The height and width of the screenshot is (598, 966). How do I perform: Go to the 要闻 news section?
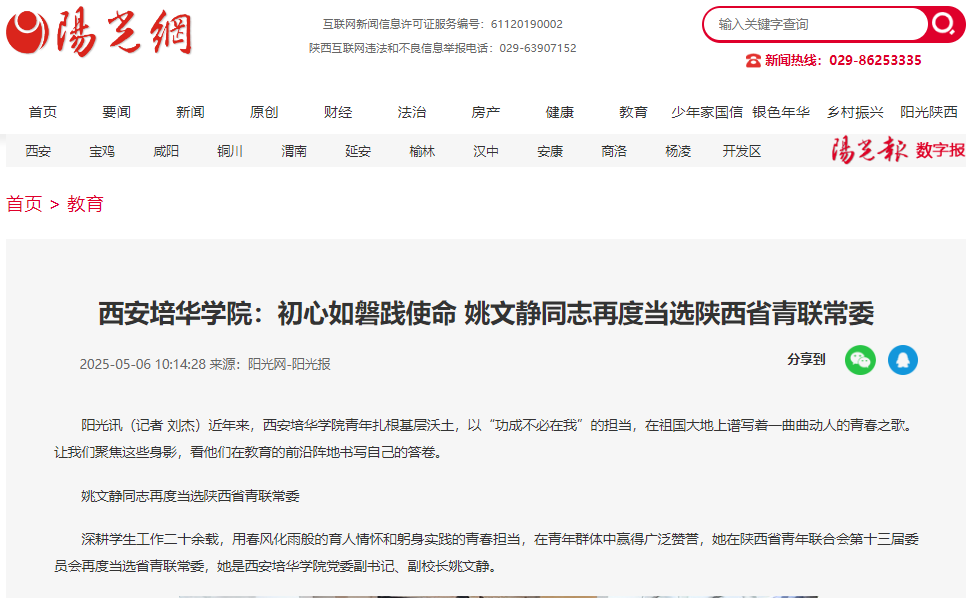point(117,112)
